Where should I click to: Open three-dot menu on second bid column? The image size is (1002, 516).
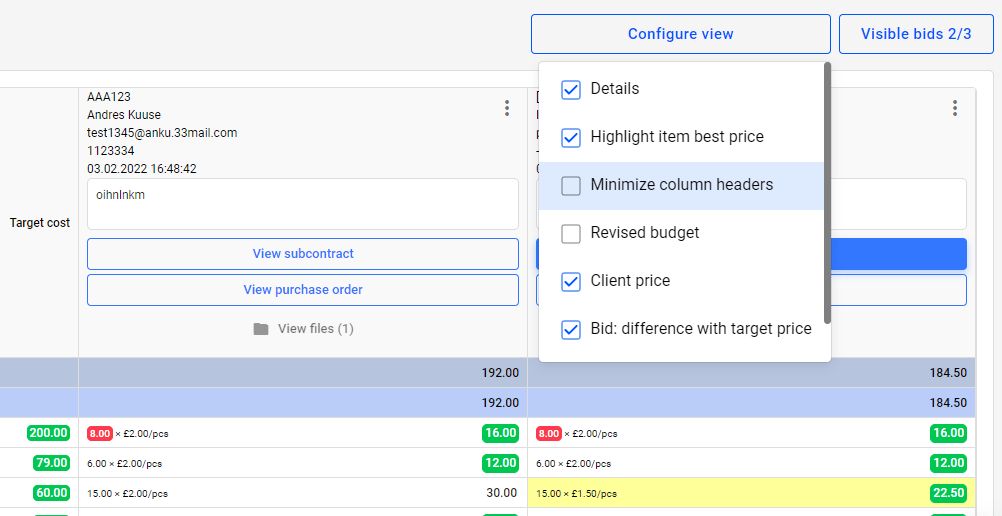[x=955, y=108]
